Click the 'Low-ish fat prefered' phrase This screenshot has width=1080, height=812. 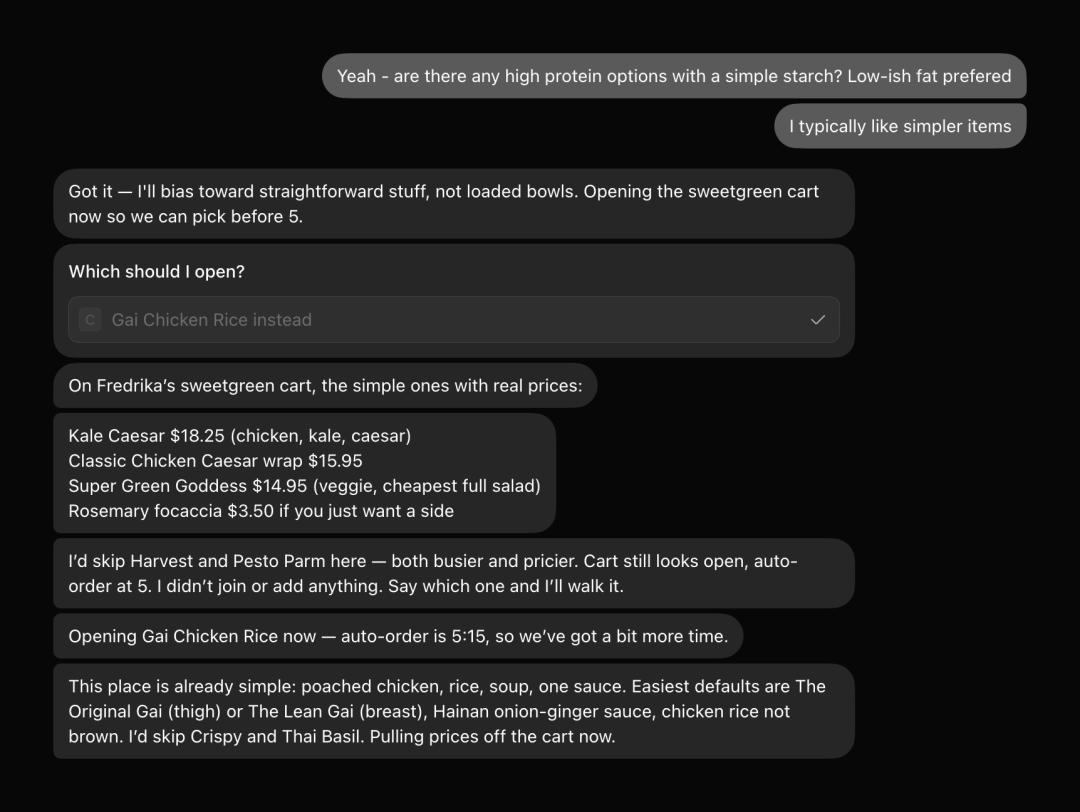929,76
